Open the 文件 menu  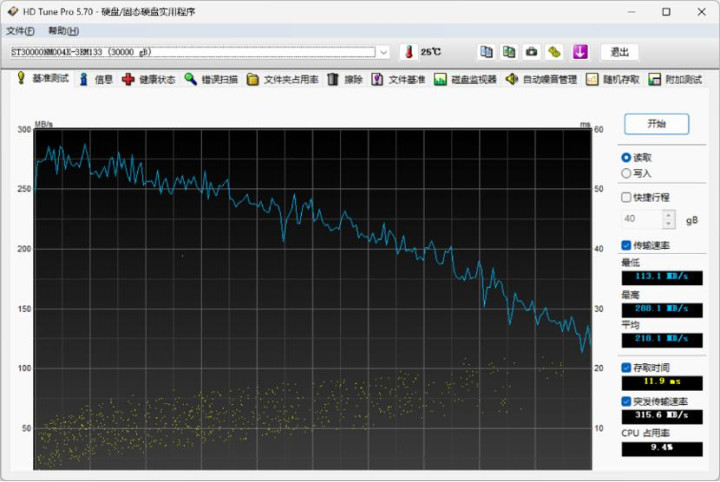pos(20,31)
